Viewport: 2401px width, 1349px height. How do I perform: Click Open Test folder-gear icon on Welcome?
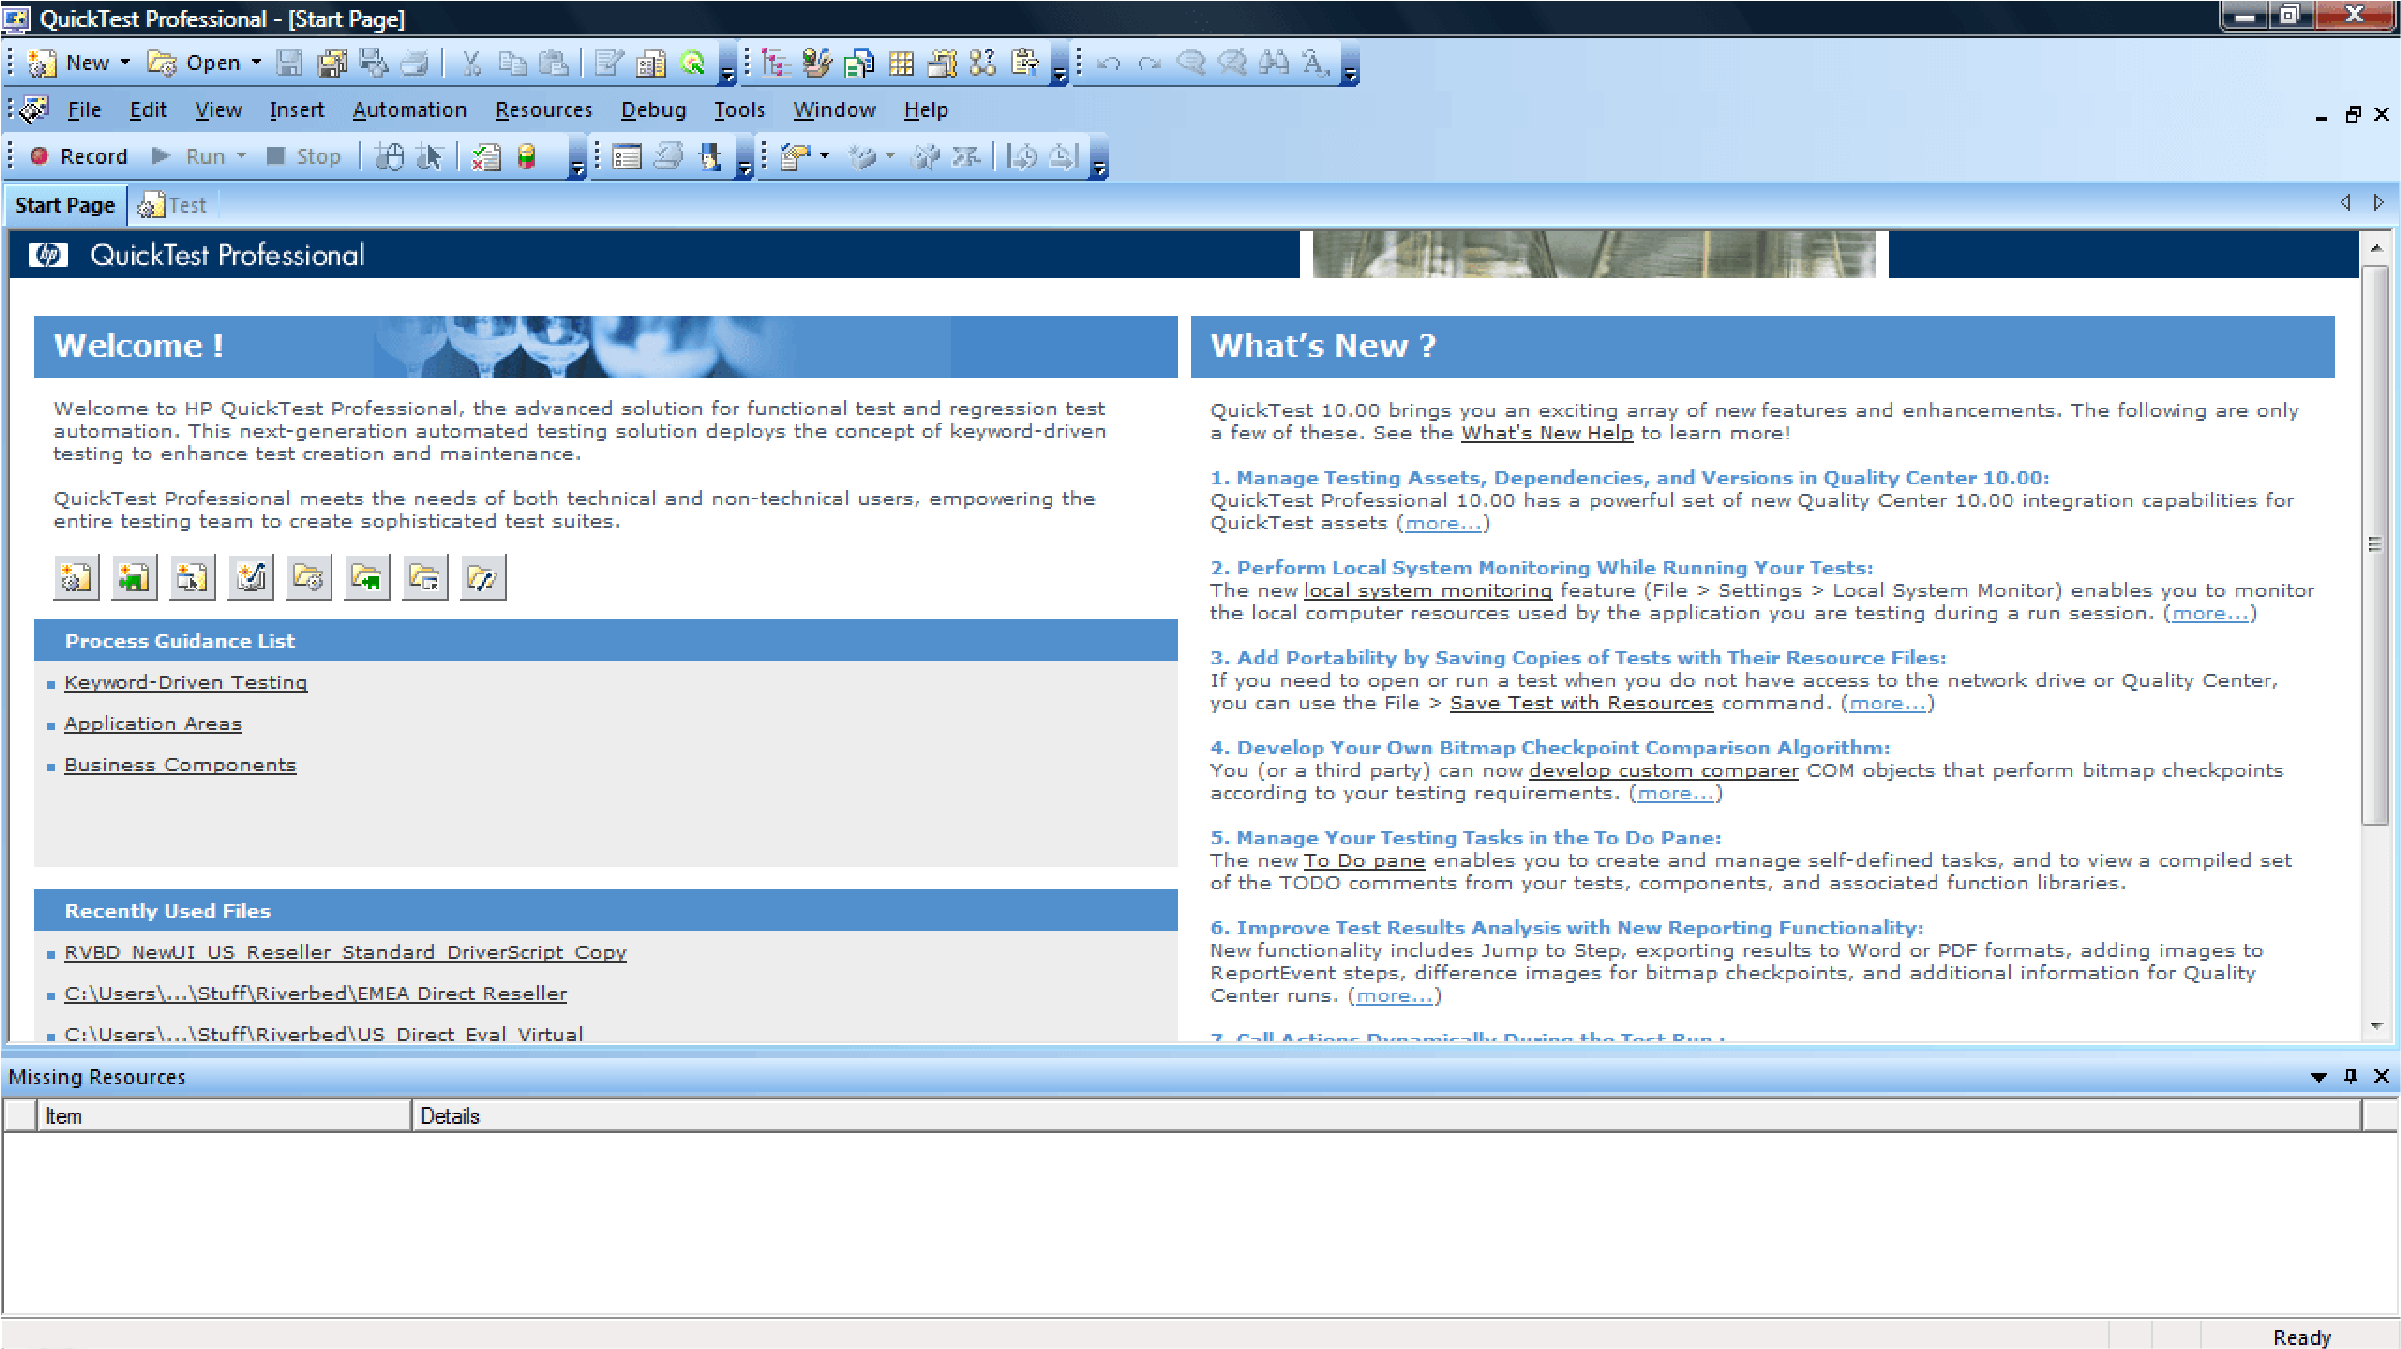click(308, 577)
